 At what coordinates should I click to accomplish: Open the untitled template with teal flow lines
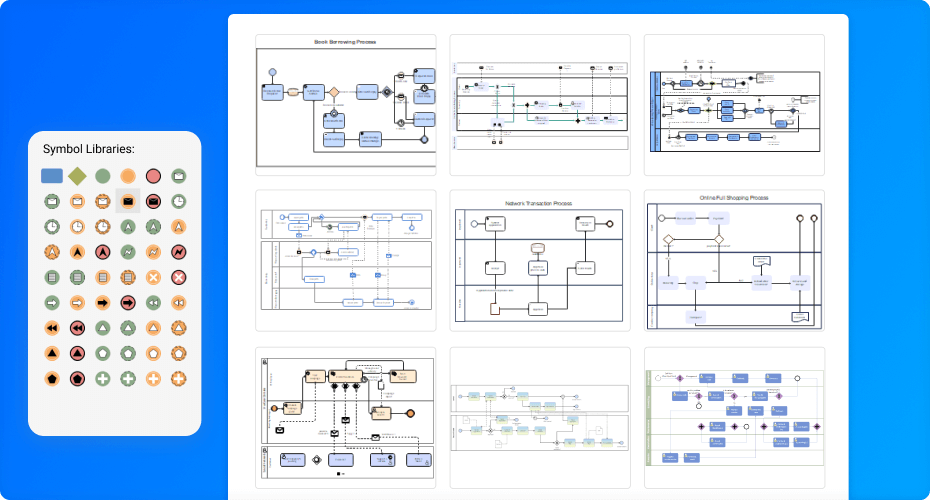(x=540, y=105)
